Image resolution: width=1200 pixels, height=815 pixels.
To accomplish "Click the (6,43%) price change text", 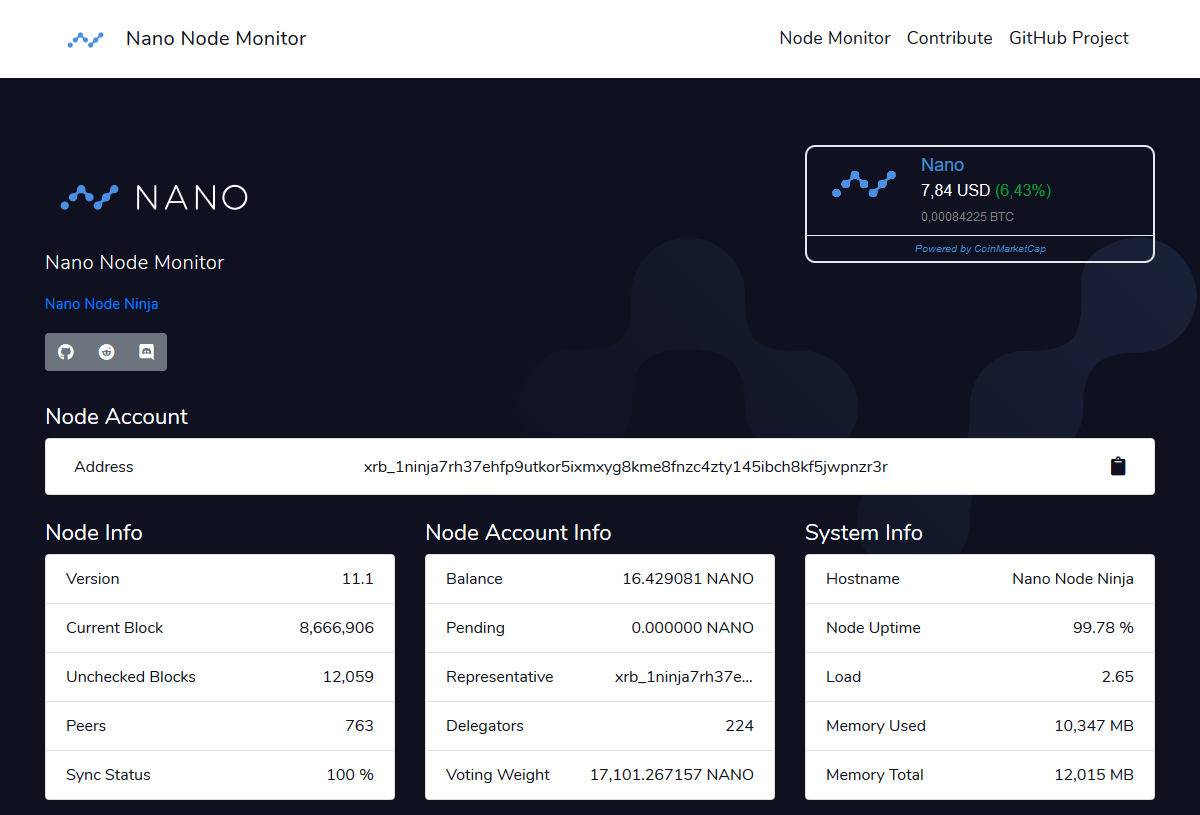I will (x=1023, y=190).
